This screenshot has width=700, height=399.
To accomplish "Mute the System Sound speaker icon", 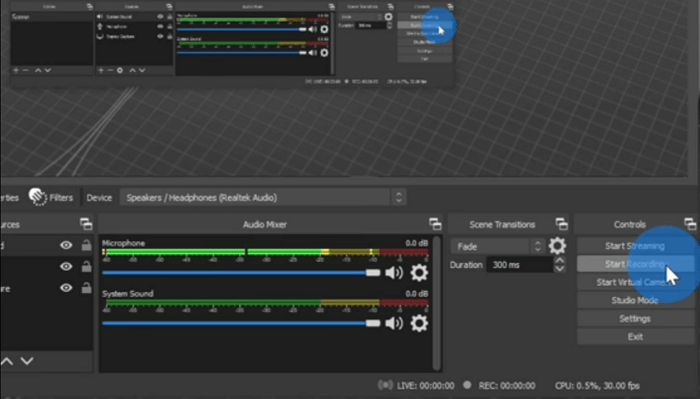I will (x=394, y=323).
